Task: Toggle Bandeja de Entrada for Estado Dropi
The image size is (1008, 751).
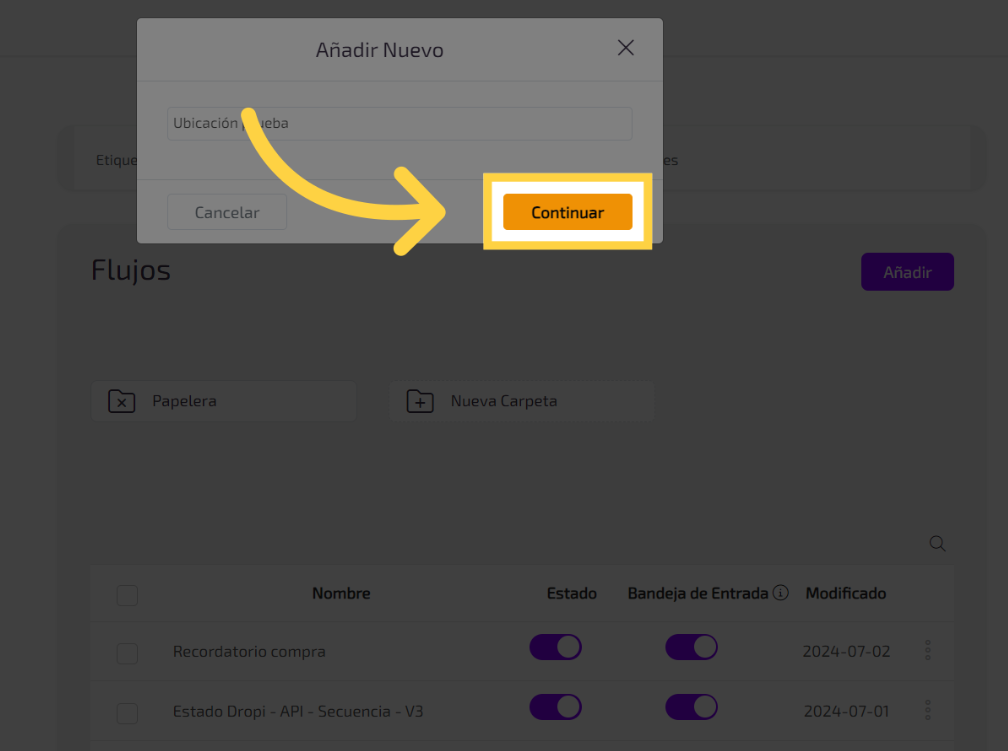Action: point(691,707)
